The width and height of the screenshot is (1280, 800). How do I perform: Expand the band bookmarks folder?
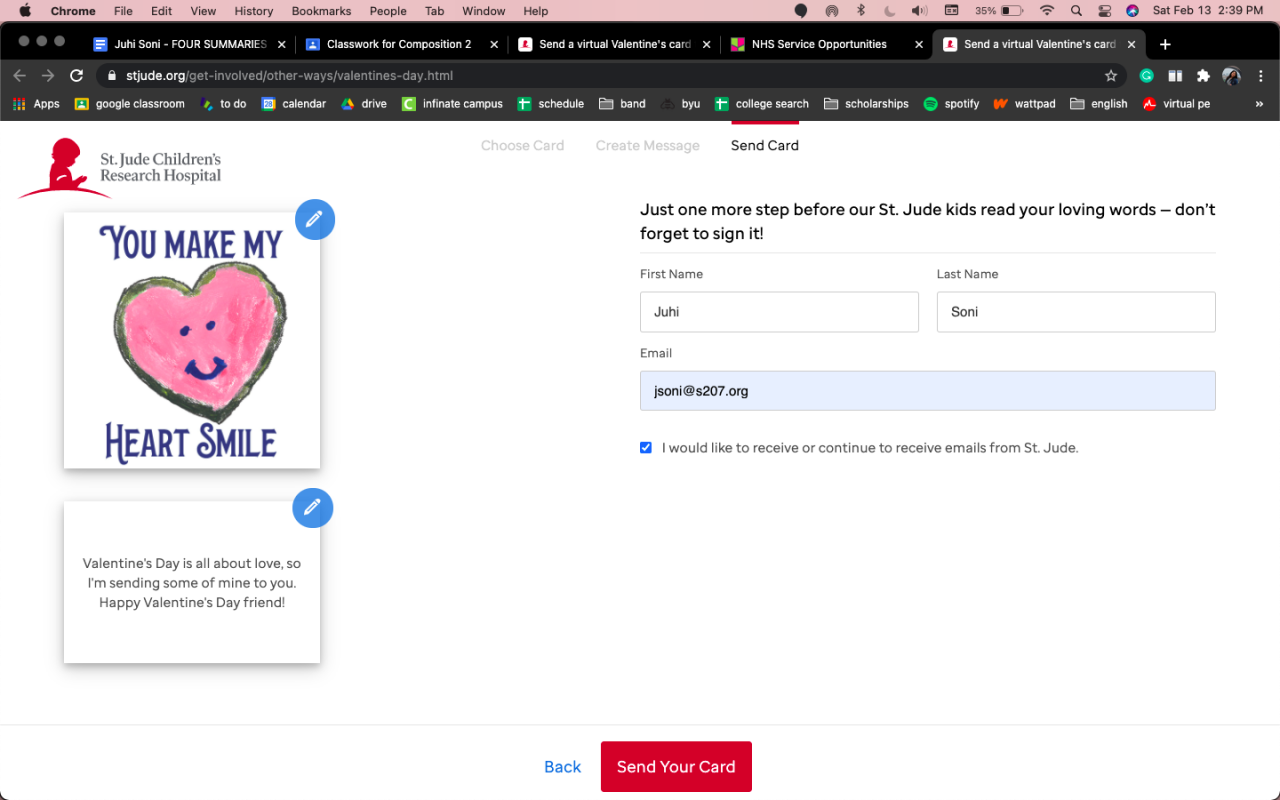pos(622,104)
